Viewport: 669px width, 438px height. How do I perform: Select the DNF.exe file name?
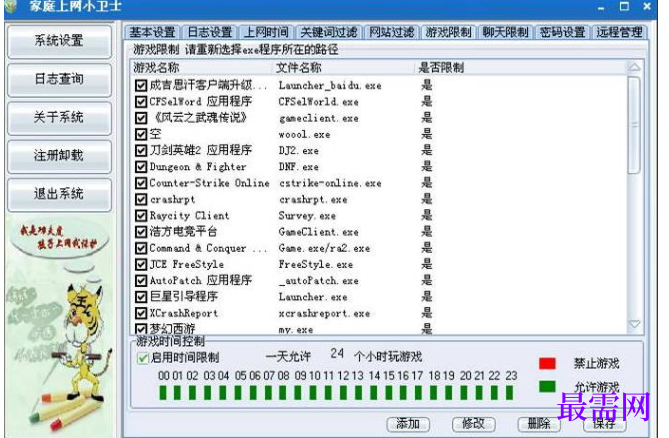pyautogui.click(x=299, y=167)
